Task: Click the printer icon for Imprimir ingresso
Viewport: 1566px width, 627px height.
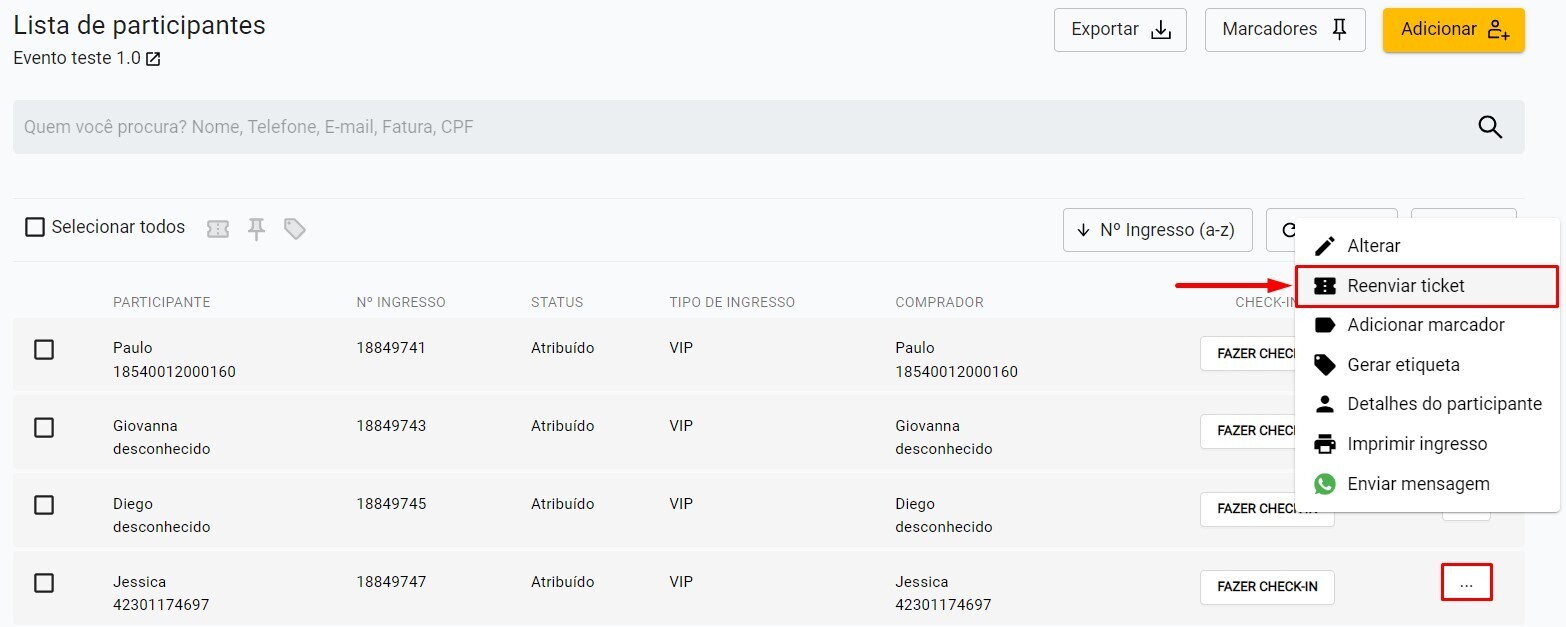Action: tap(1325, 444)
